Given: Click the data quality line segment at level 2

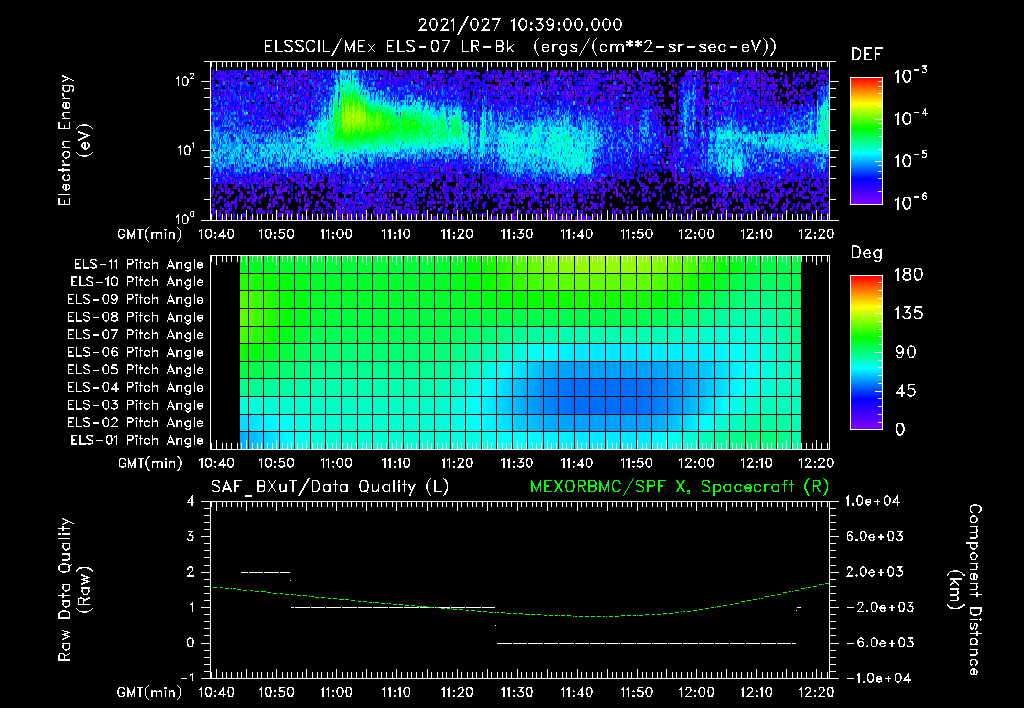Looking at the screenshot, I should (x=266, y=572).
